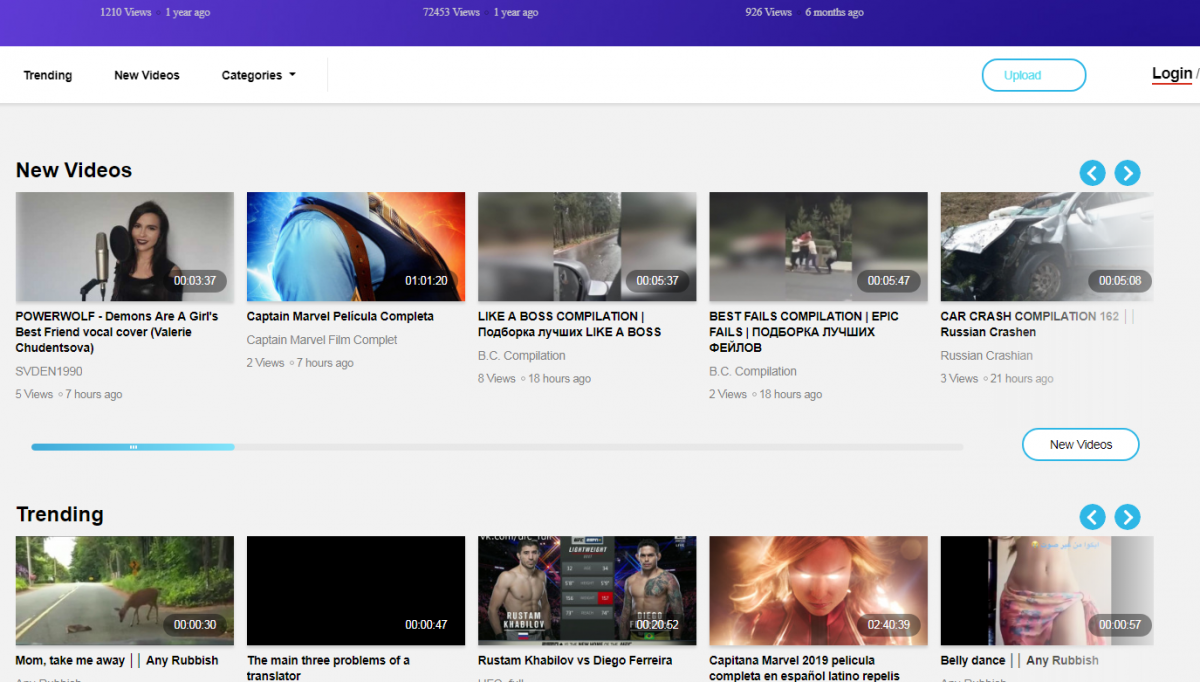
Task: Open the BEST FAILS COMPILATION title link
Action: point(804,332)
